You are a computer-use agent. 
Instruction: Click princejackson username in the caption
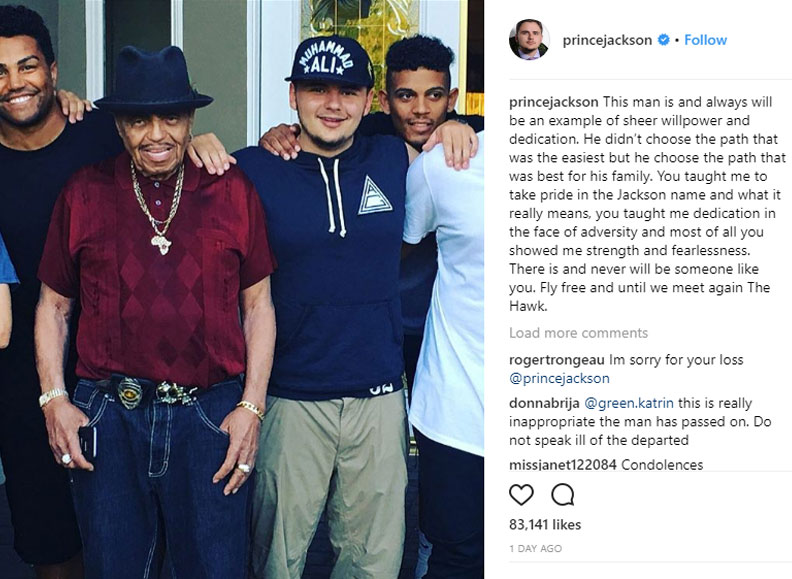click(554, 102)
